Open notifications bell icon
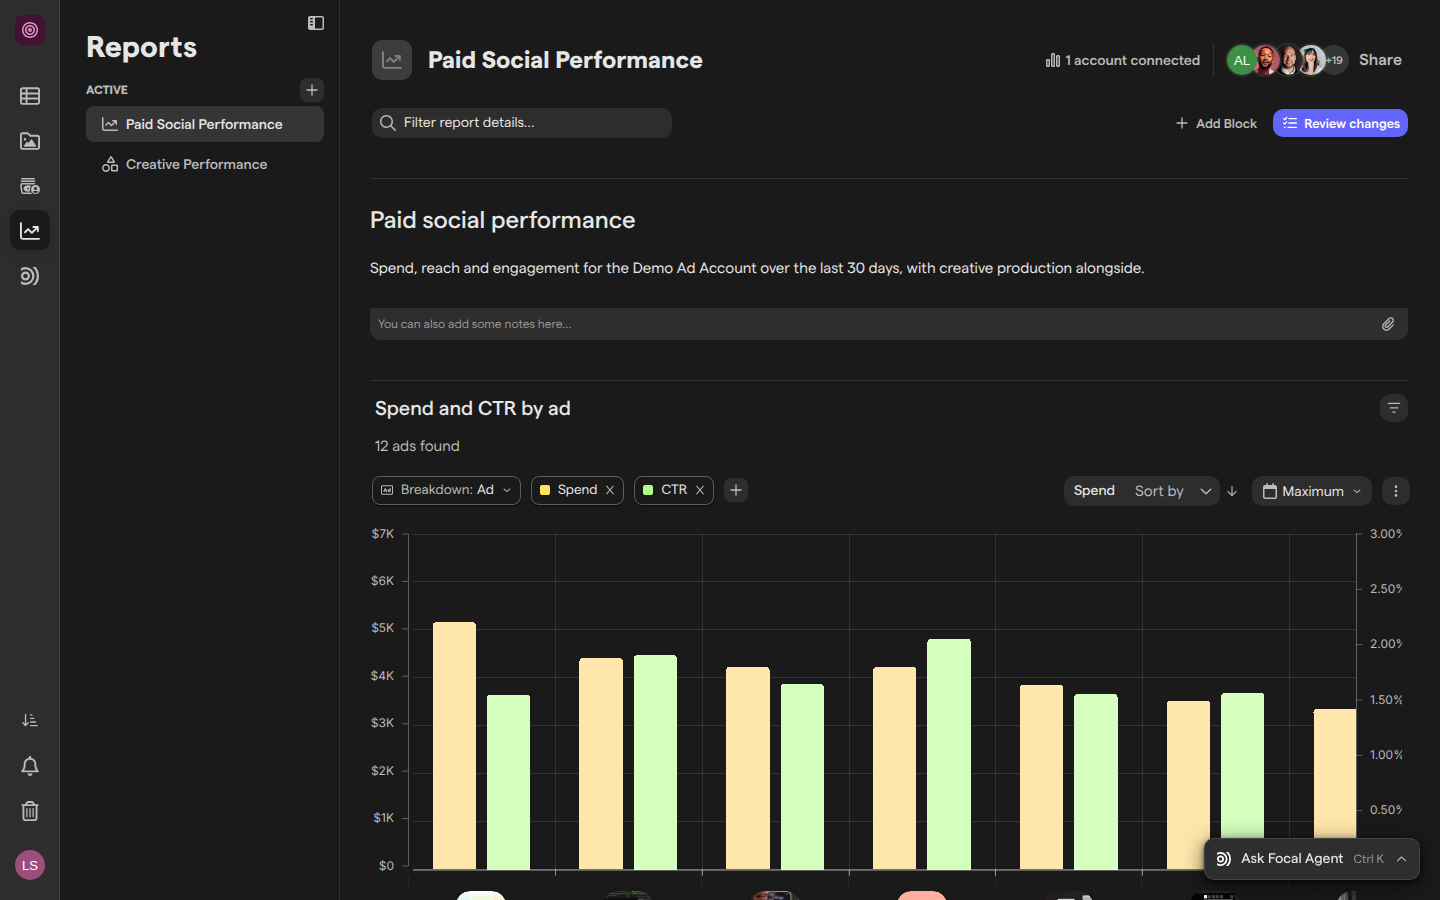Viewport: 1440px width, 900px height. (30, 766)
